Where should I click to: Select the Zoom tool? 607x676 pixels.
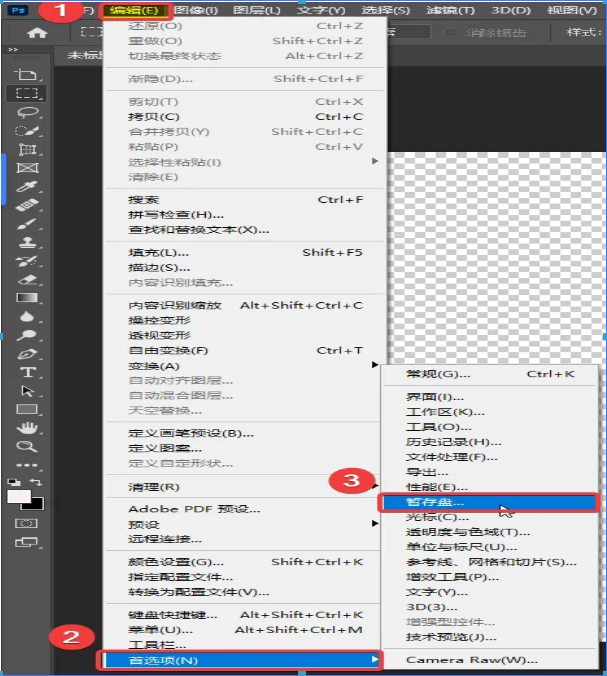coord(27,446)
